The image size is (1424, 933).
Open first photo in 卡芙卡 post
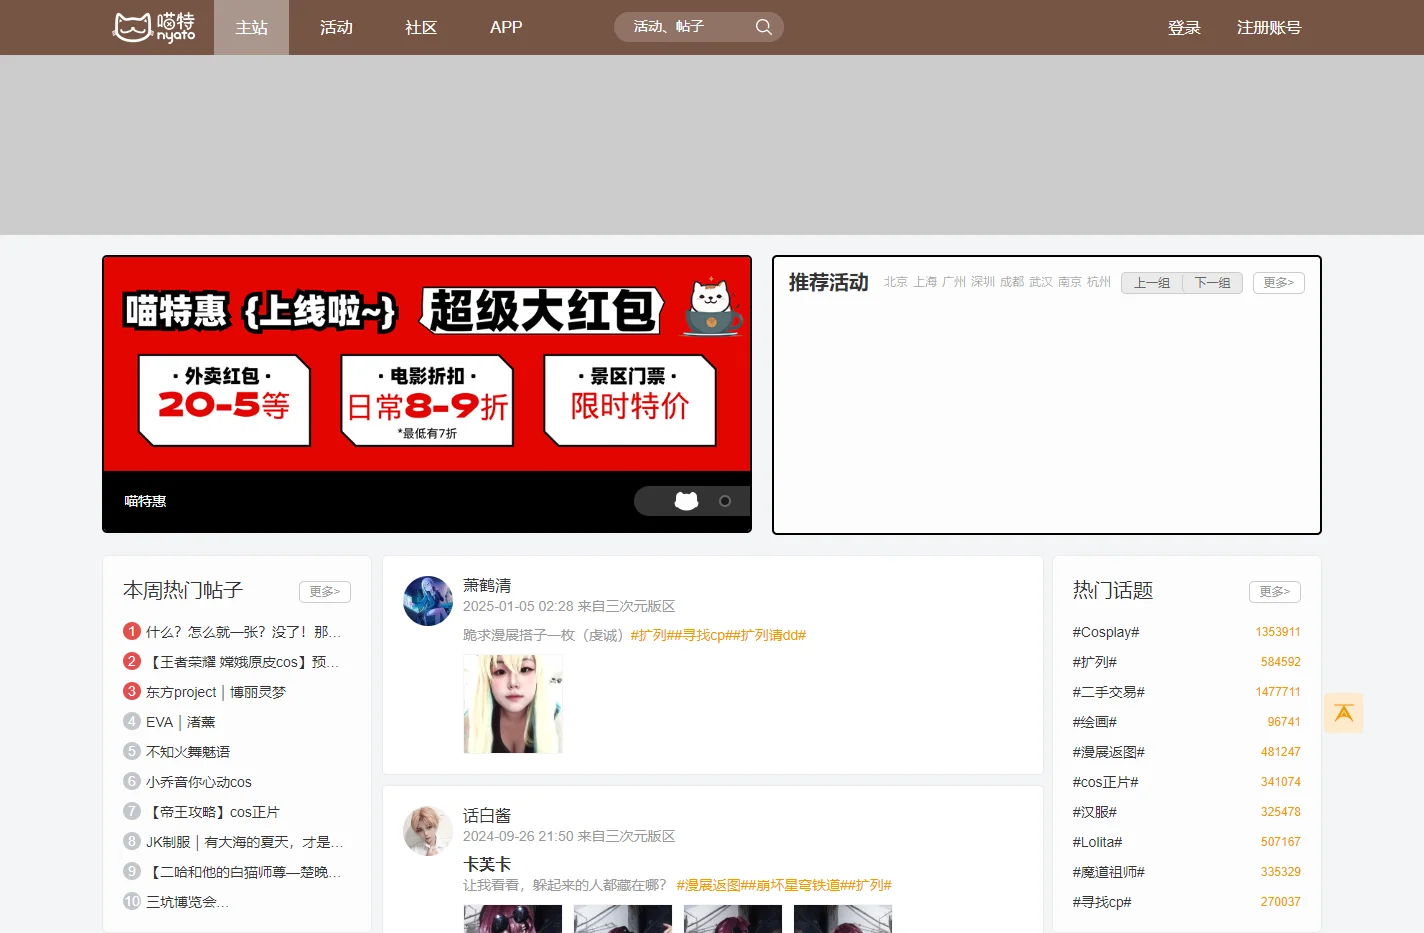point(513,919)
